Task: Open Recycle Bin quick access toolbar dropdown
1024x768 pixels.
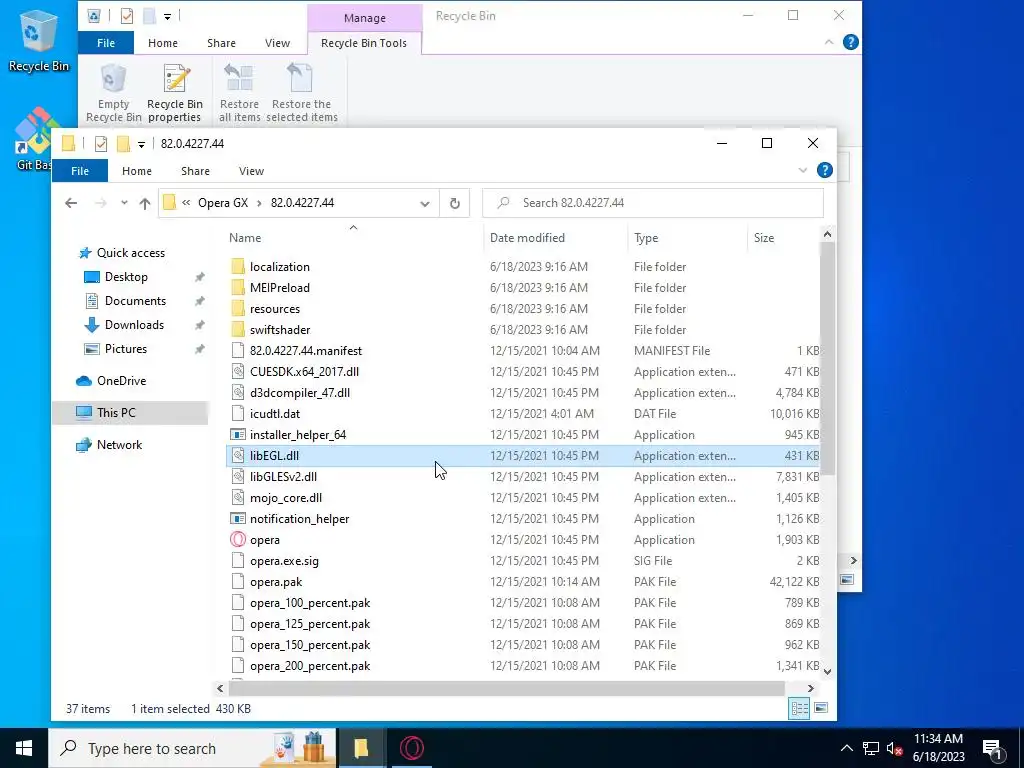Action: click(167, 16)
